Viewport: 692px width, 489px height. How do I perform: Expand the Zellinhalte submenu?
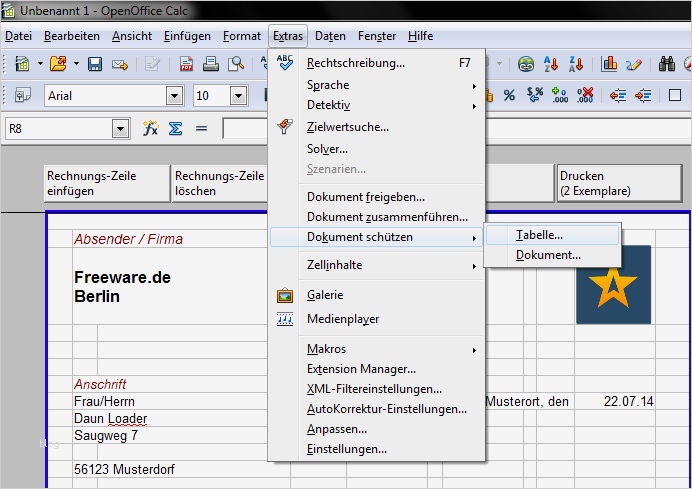(x=377, y=265)
